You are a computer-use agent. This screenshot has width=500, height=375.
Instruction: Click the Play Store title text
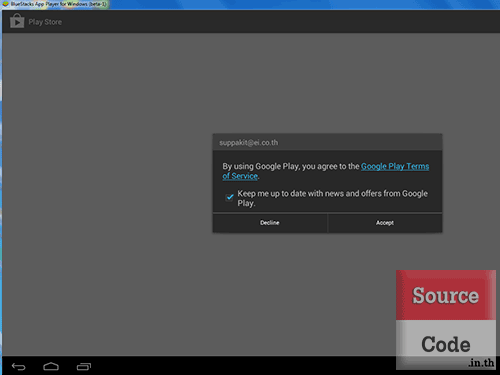click(45, 22)
